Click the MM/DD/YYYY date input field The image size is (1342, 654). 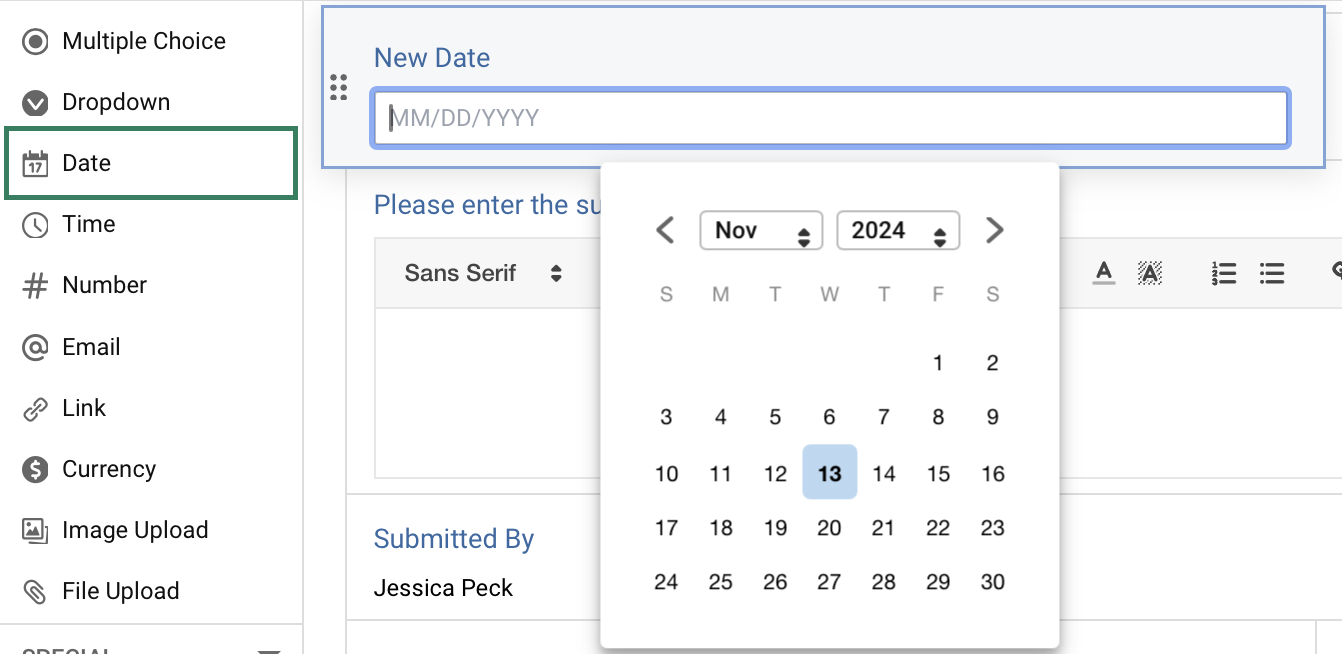829,119
